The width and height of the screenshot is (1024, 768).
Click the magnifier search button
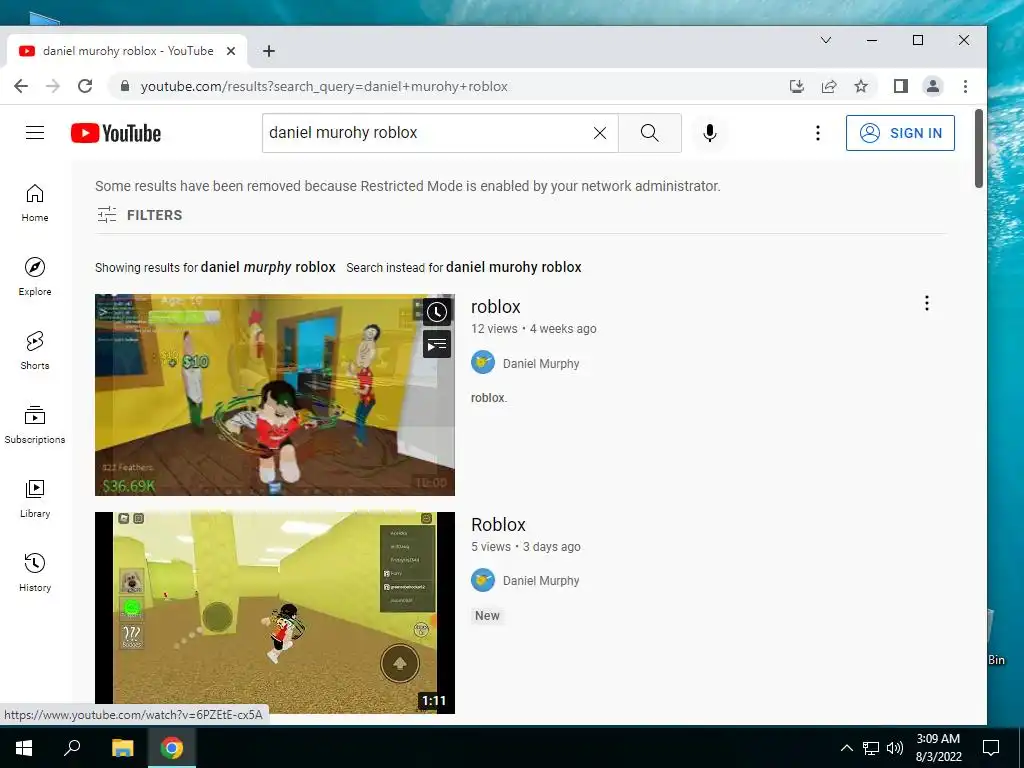[650, 133]
